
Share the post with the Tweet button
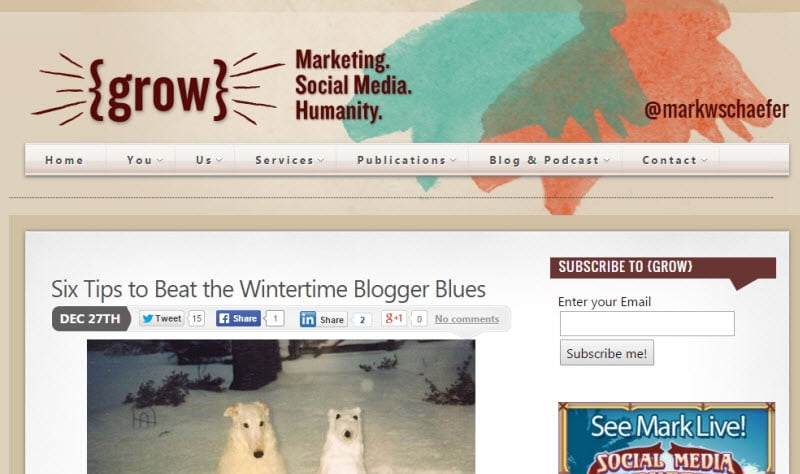pyautogui.click(x=161, y=318)
